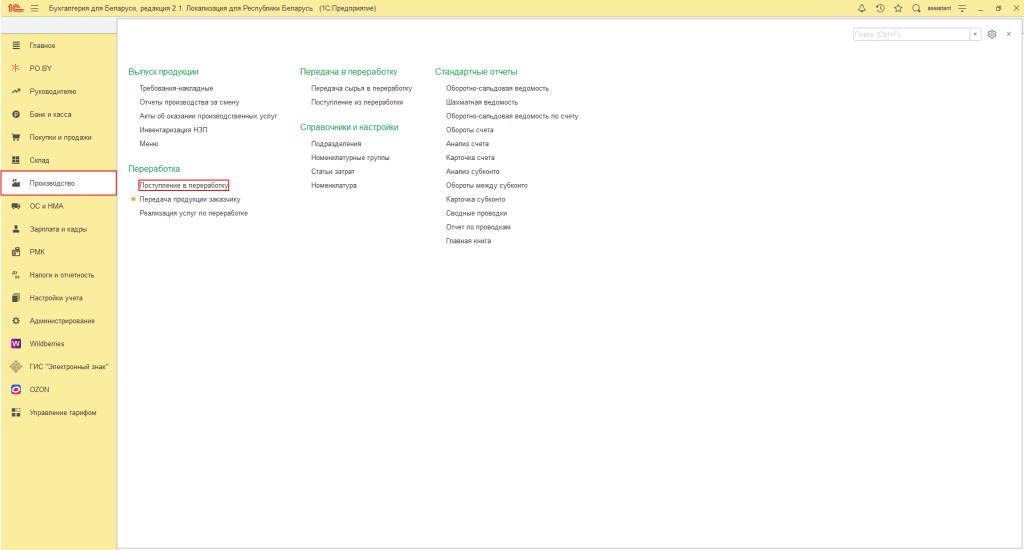The image size is (1024, 550).
Task: Clear the search field with x button
Action: [x=975, y=34]
